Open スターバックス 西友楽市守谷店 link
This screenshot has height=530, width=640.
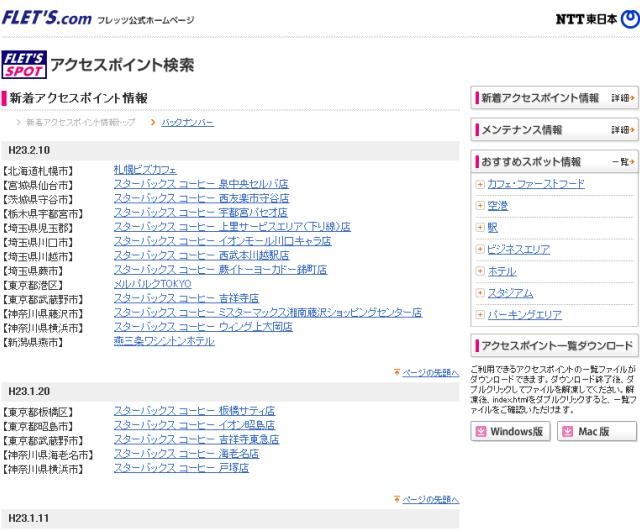[x=202, y=198]
